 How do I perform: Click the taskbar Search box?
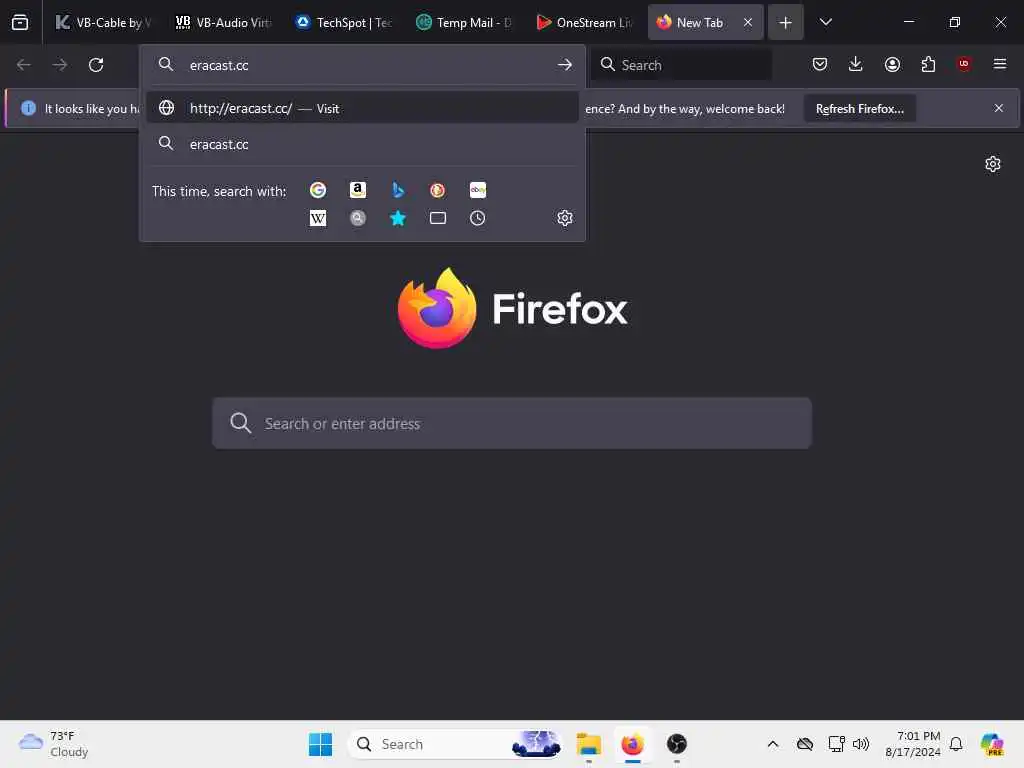pos(455,744)
